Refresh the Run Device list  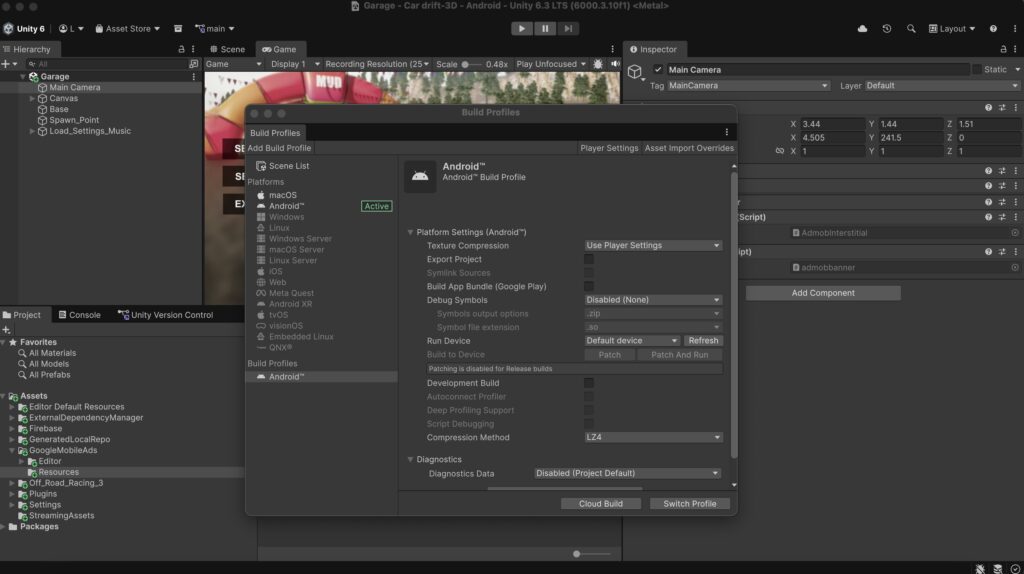(x=703, y=341)
